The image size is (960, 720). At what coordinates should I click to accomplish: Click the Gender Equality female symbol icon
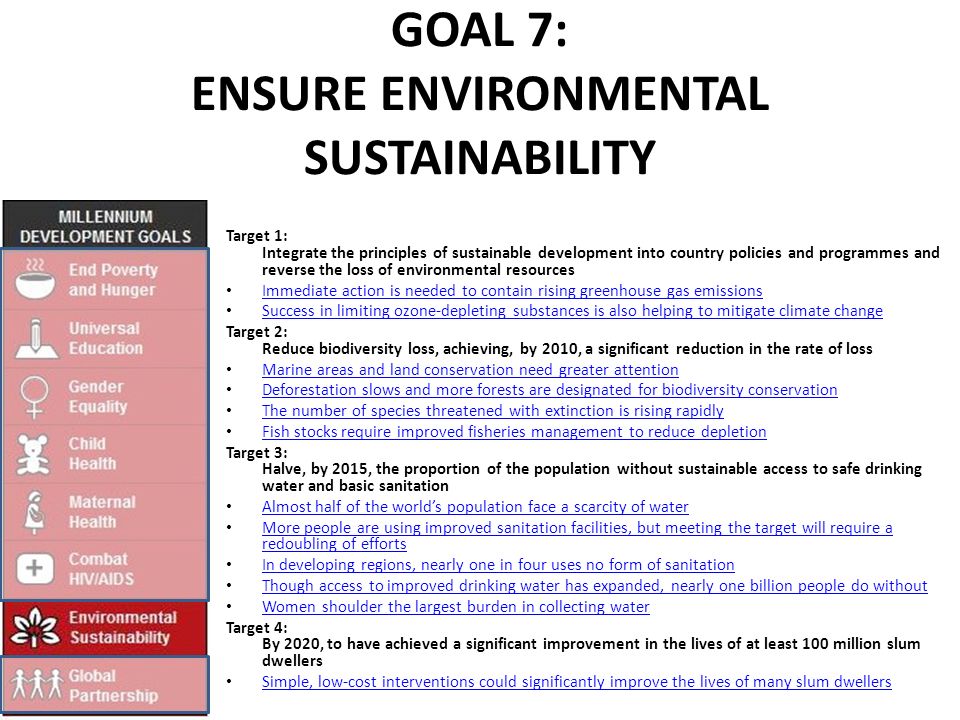coord(34,397)
